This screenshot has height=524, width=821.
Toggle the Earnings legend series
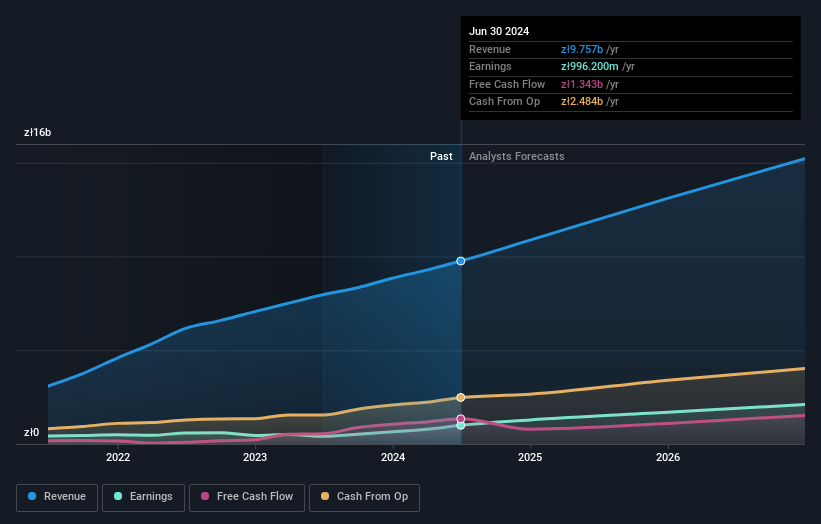(143, 497)
